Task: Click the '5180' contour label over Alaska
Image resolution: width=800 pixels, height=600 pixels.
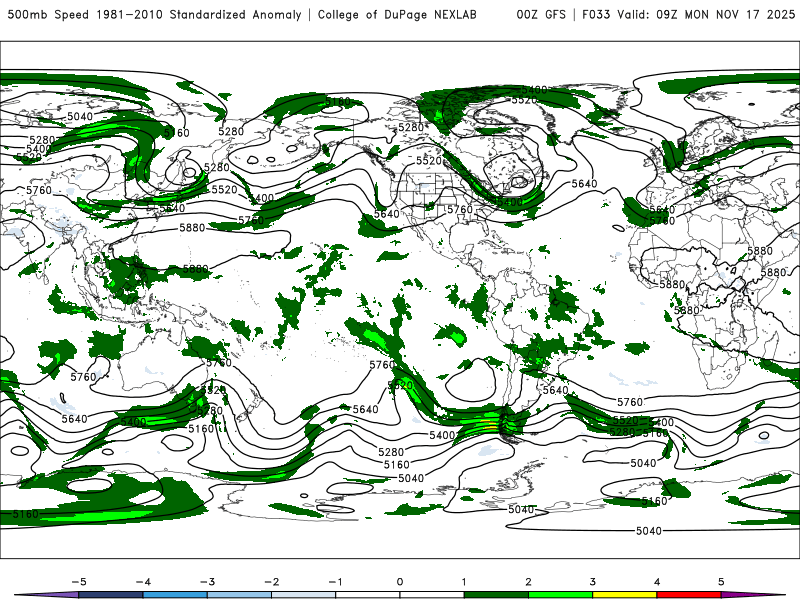Action: 338,102
